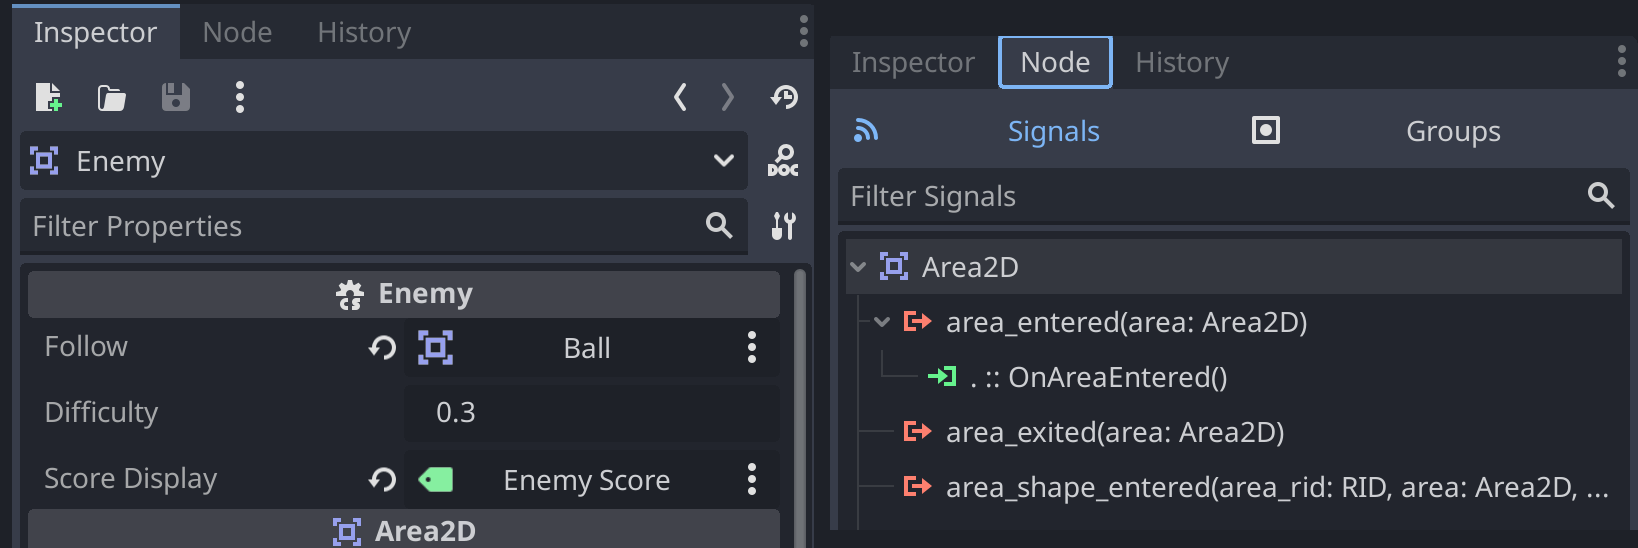Click the Difficulty value field
Viewport: 1638px width, 548px height.
[590, 413]
